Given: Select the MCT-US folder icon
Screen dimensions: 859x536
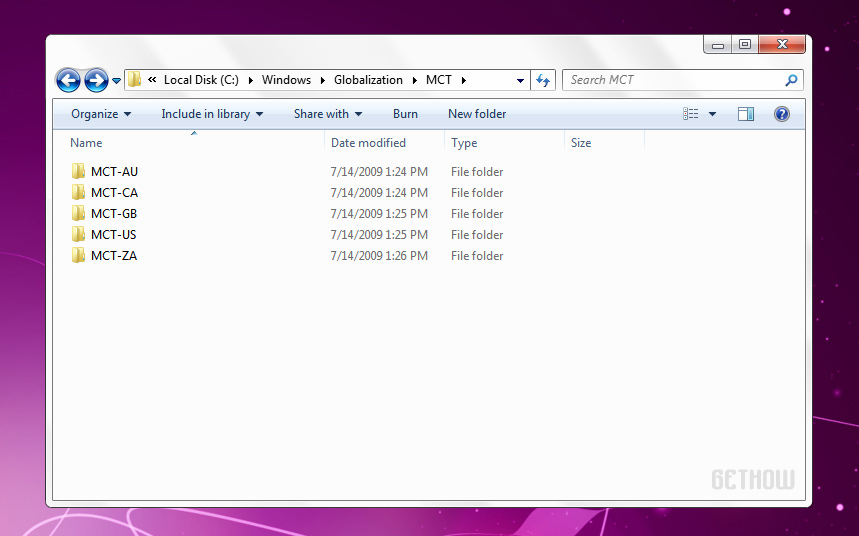Looking at the screenshot, I should 78,235.
